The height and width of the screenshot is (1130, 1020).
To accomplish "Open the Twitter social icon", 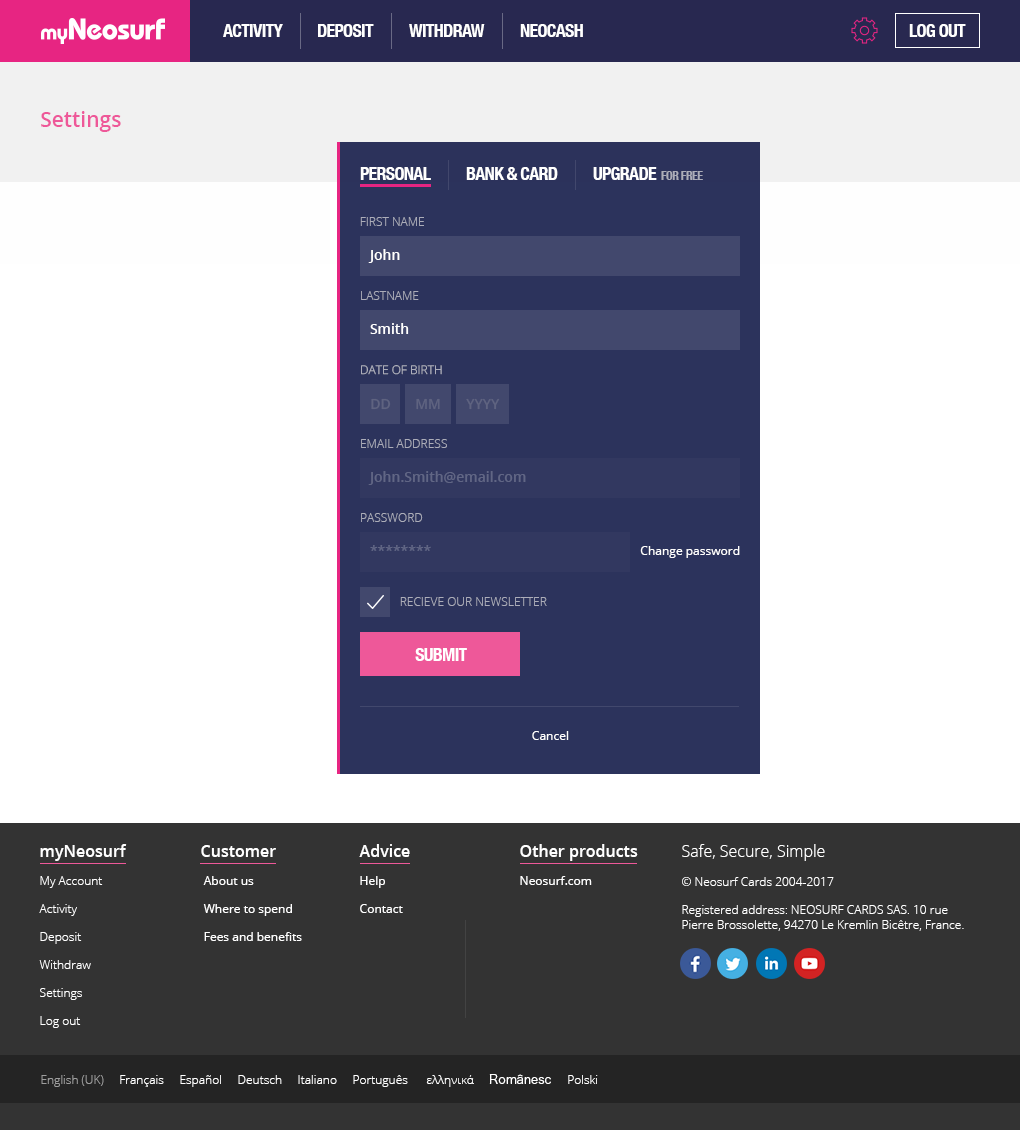I will pyautogui.click(x=732, y=964).
